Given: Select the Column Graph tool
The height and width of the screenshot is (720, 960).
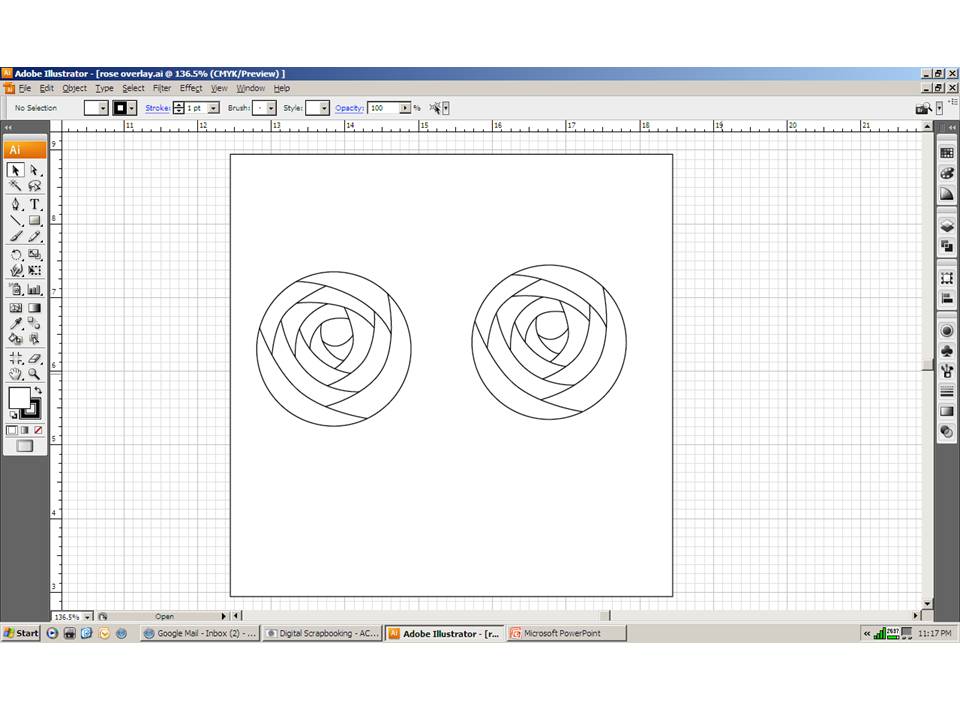Looking at the screenshot, I should [x=34, y=289].
